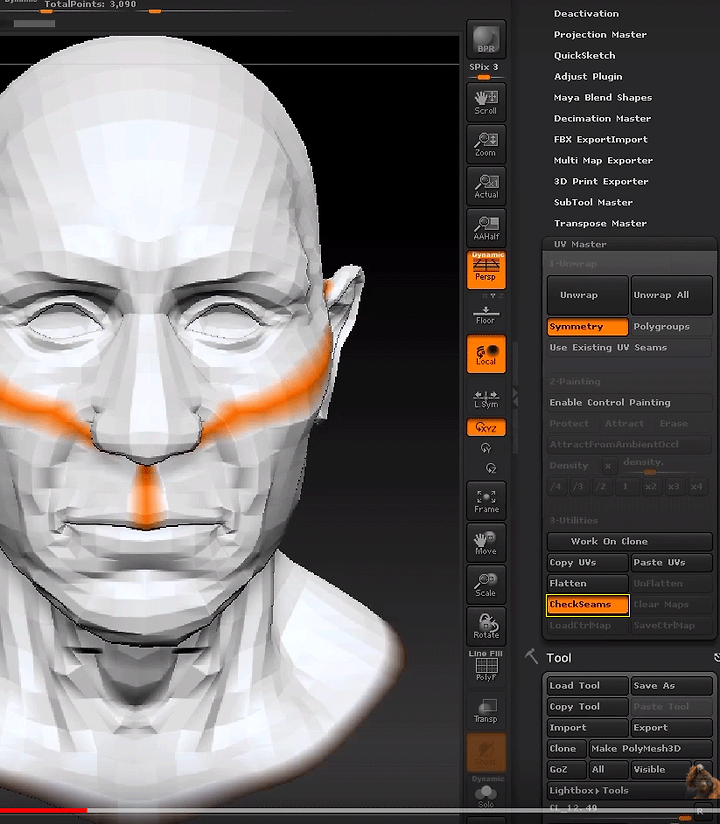
Task: Select the Rotate view tool
Action: pyautogui.click(x=486, y=626)
